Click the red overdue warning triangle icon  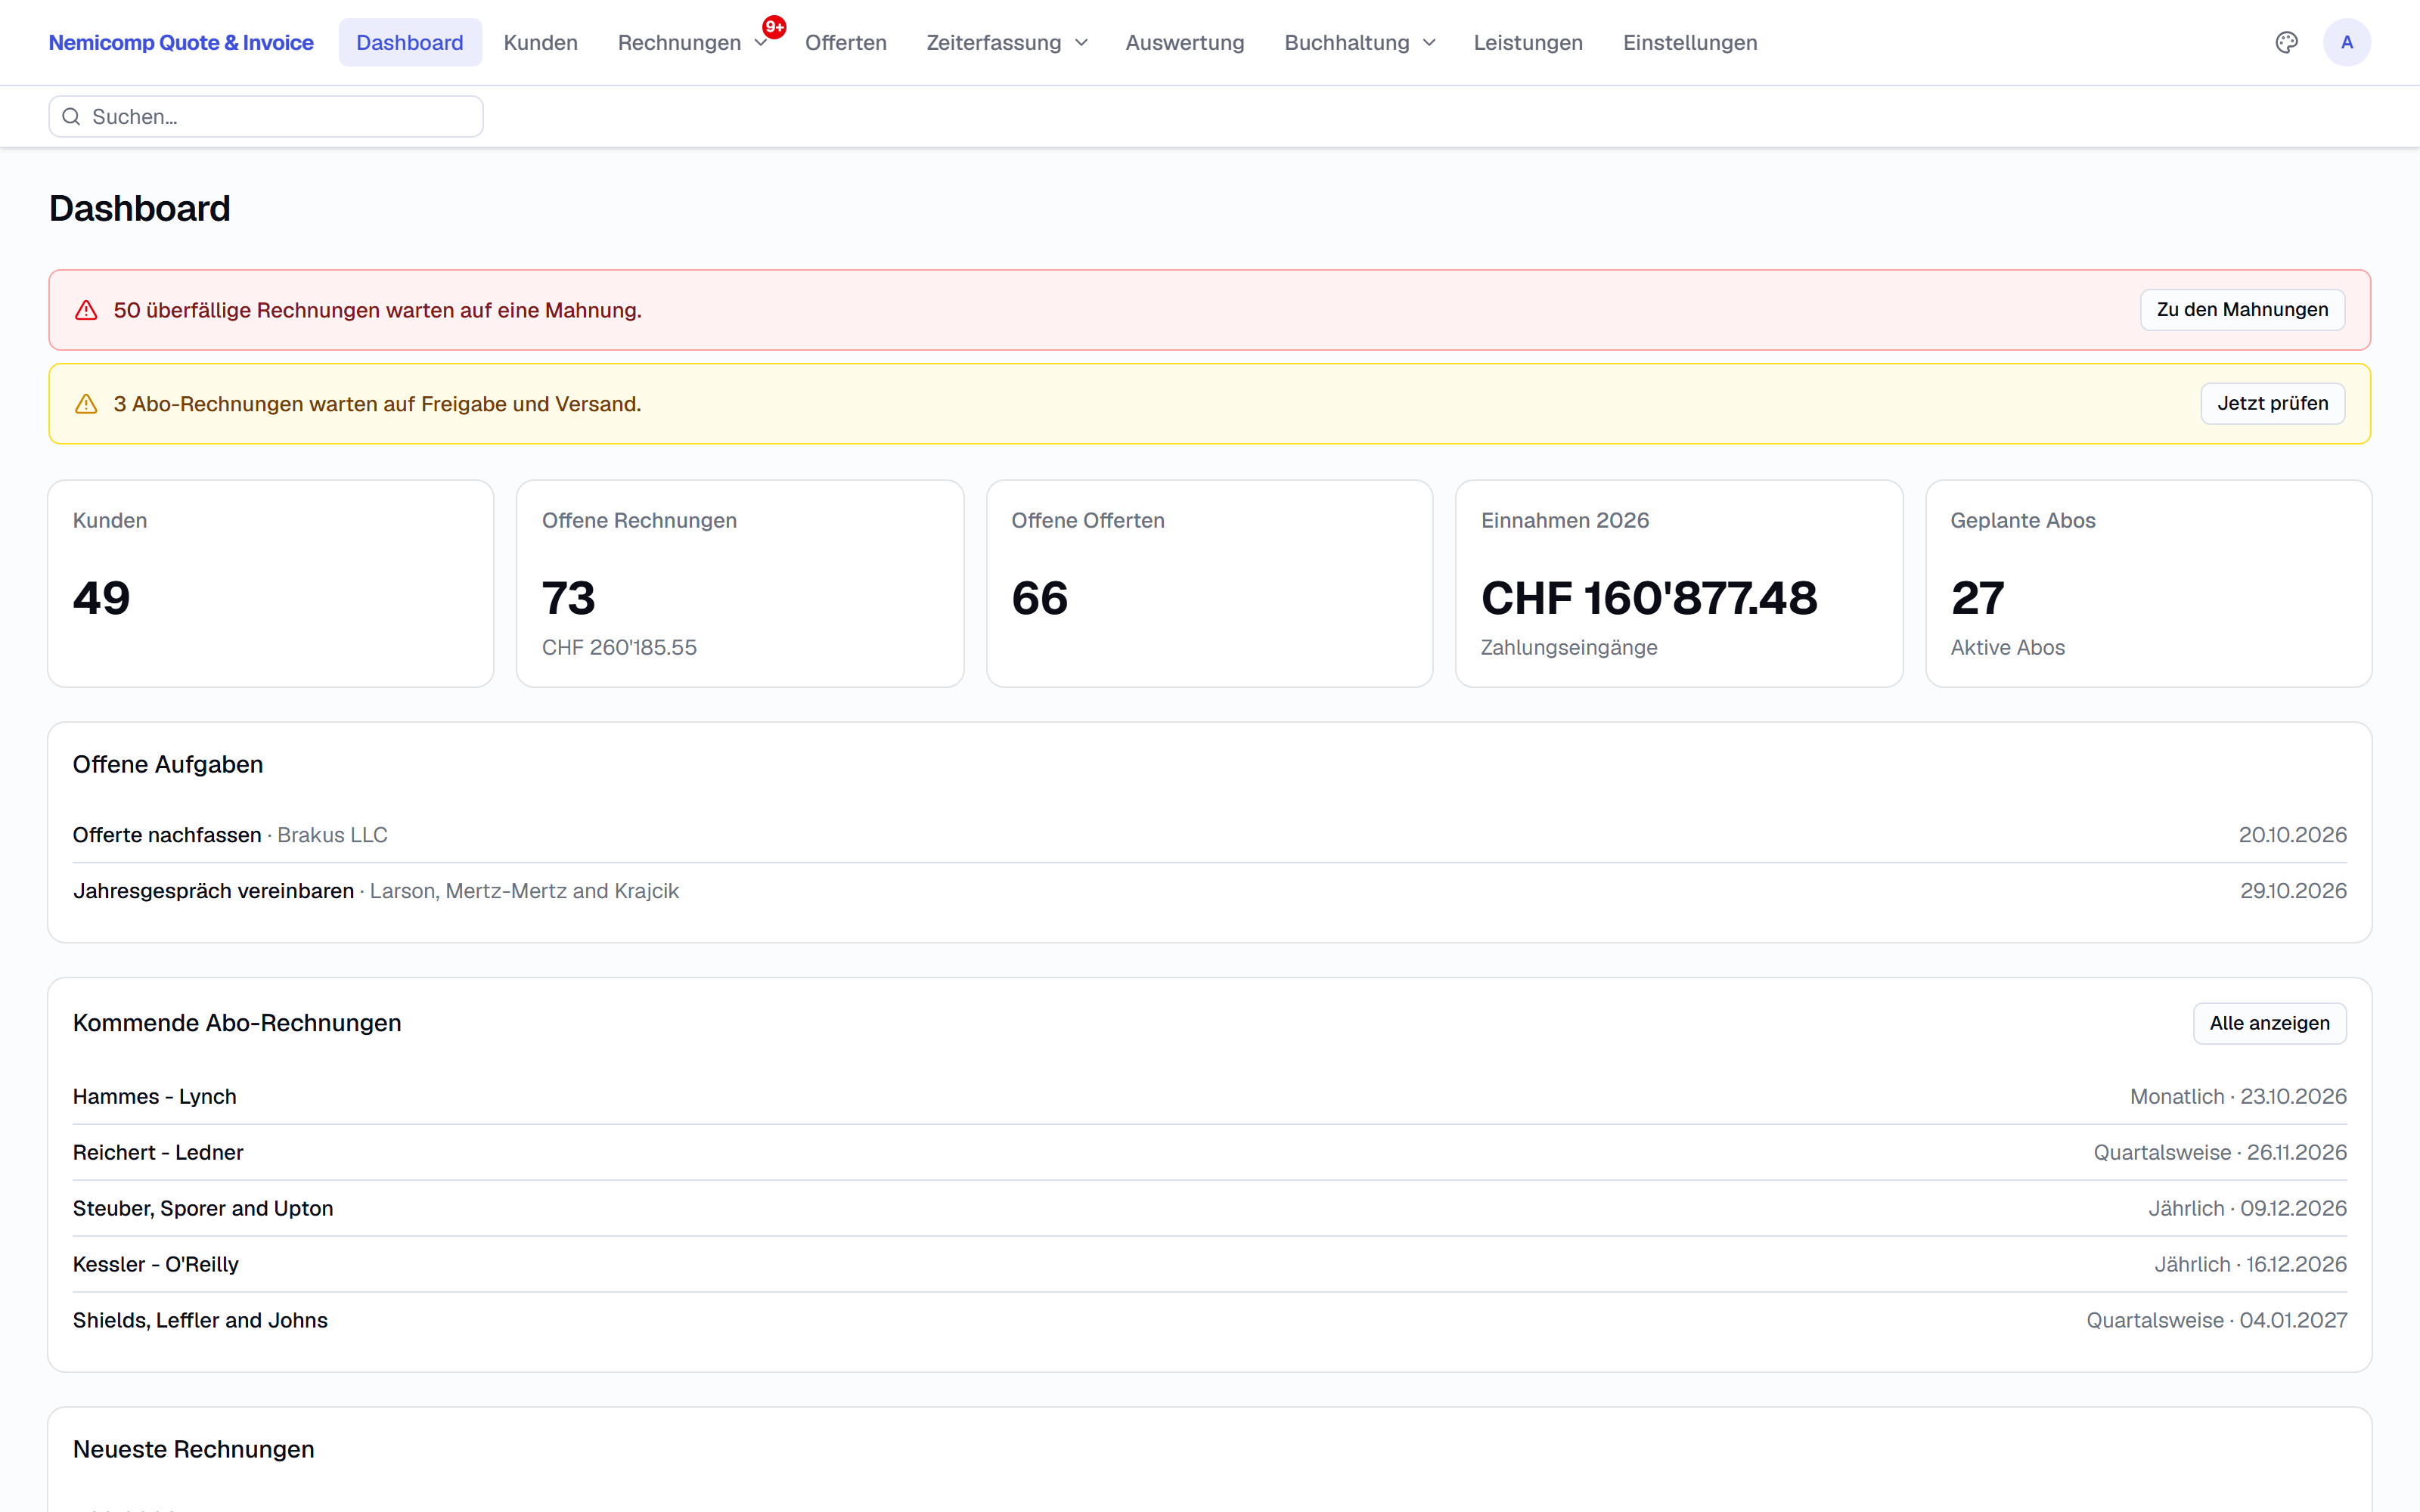click(86, 310)
